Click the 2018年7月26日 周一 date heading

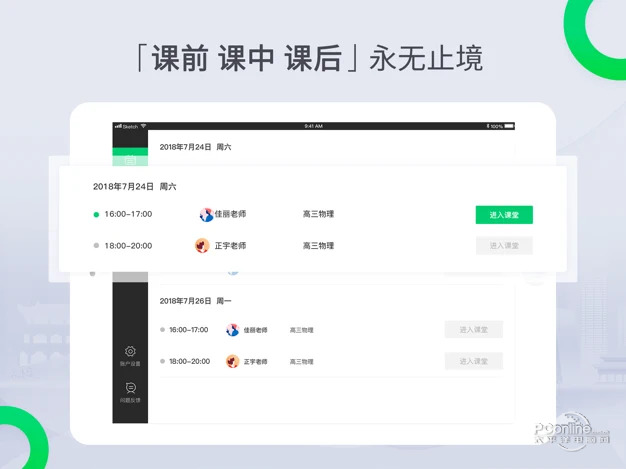coord(194,301)
